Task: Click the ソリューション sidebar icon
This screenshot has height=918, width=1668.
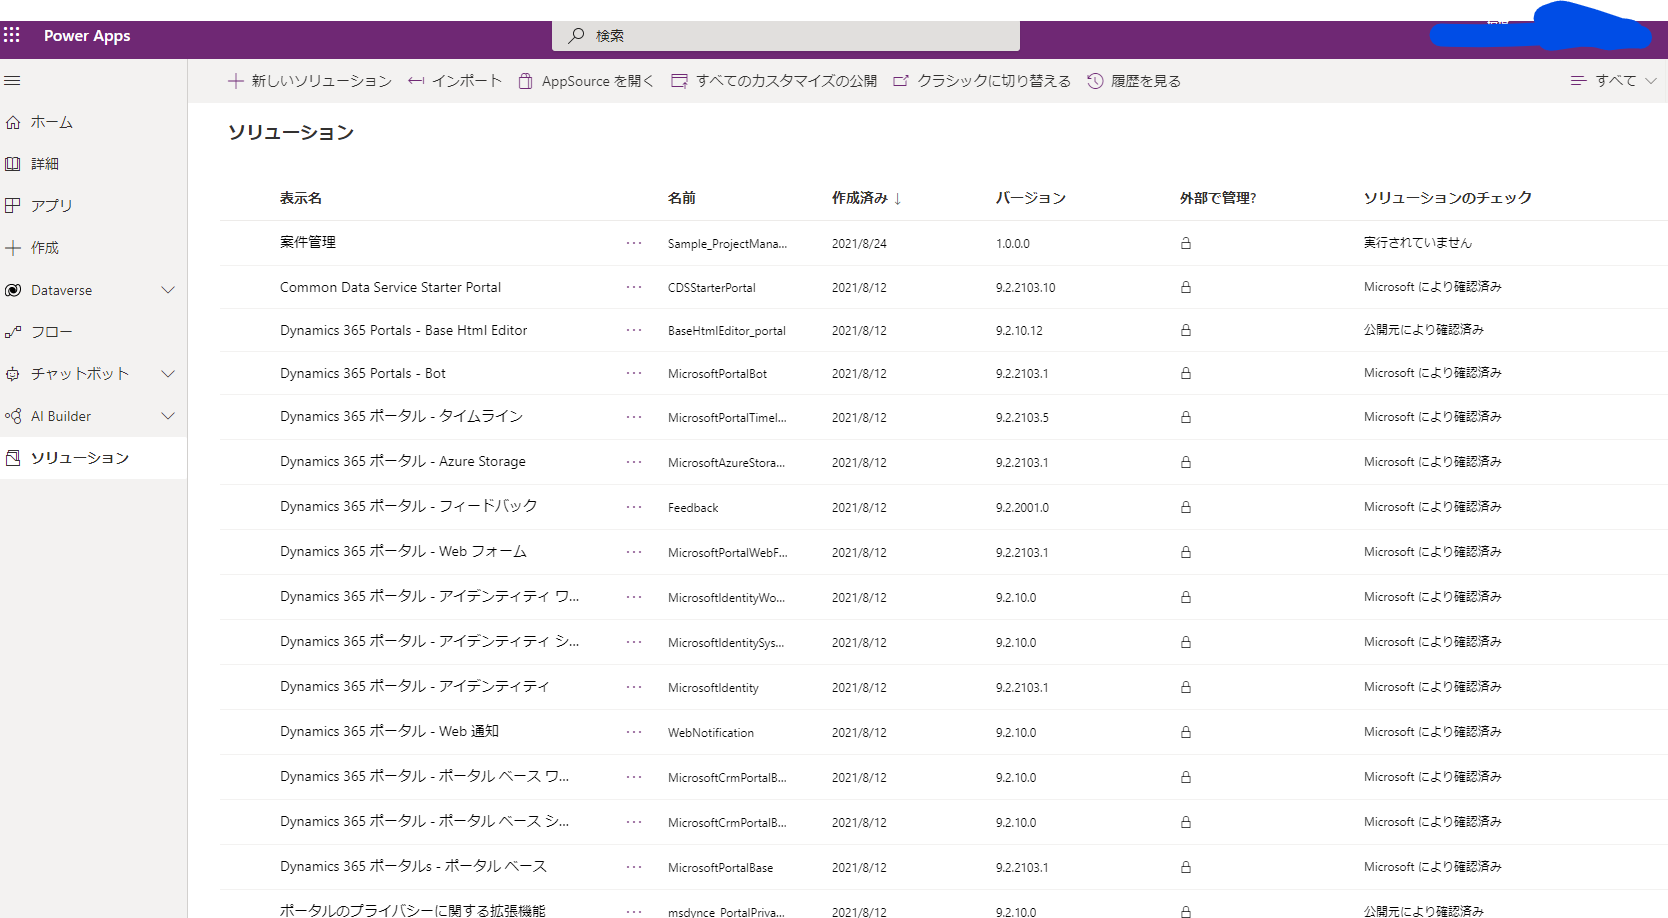Action: tap(13, 458)
